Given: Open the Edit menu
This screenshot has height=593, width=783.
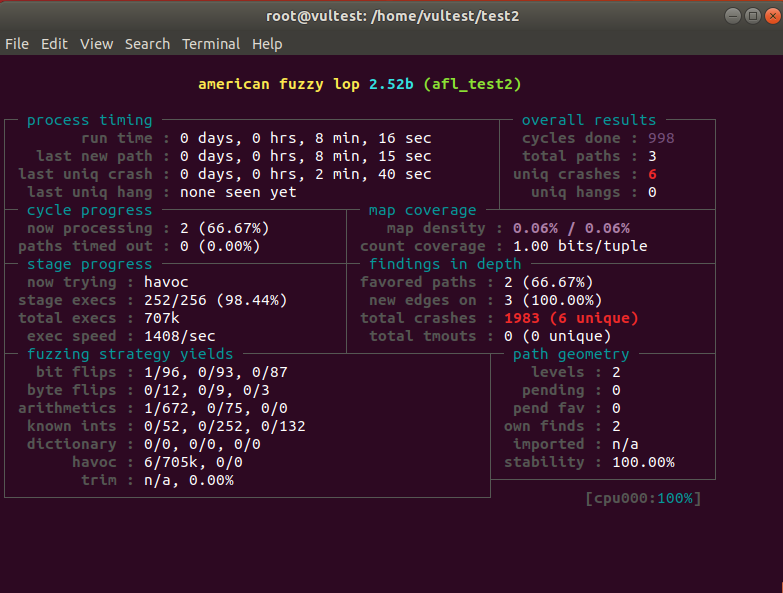Looking at the screenshot, I should click(54, 44).
